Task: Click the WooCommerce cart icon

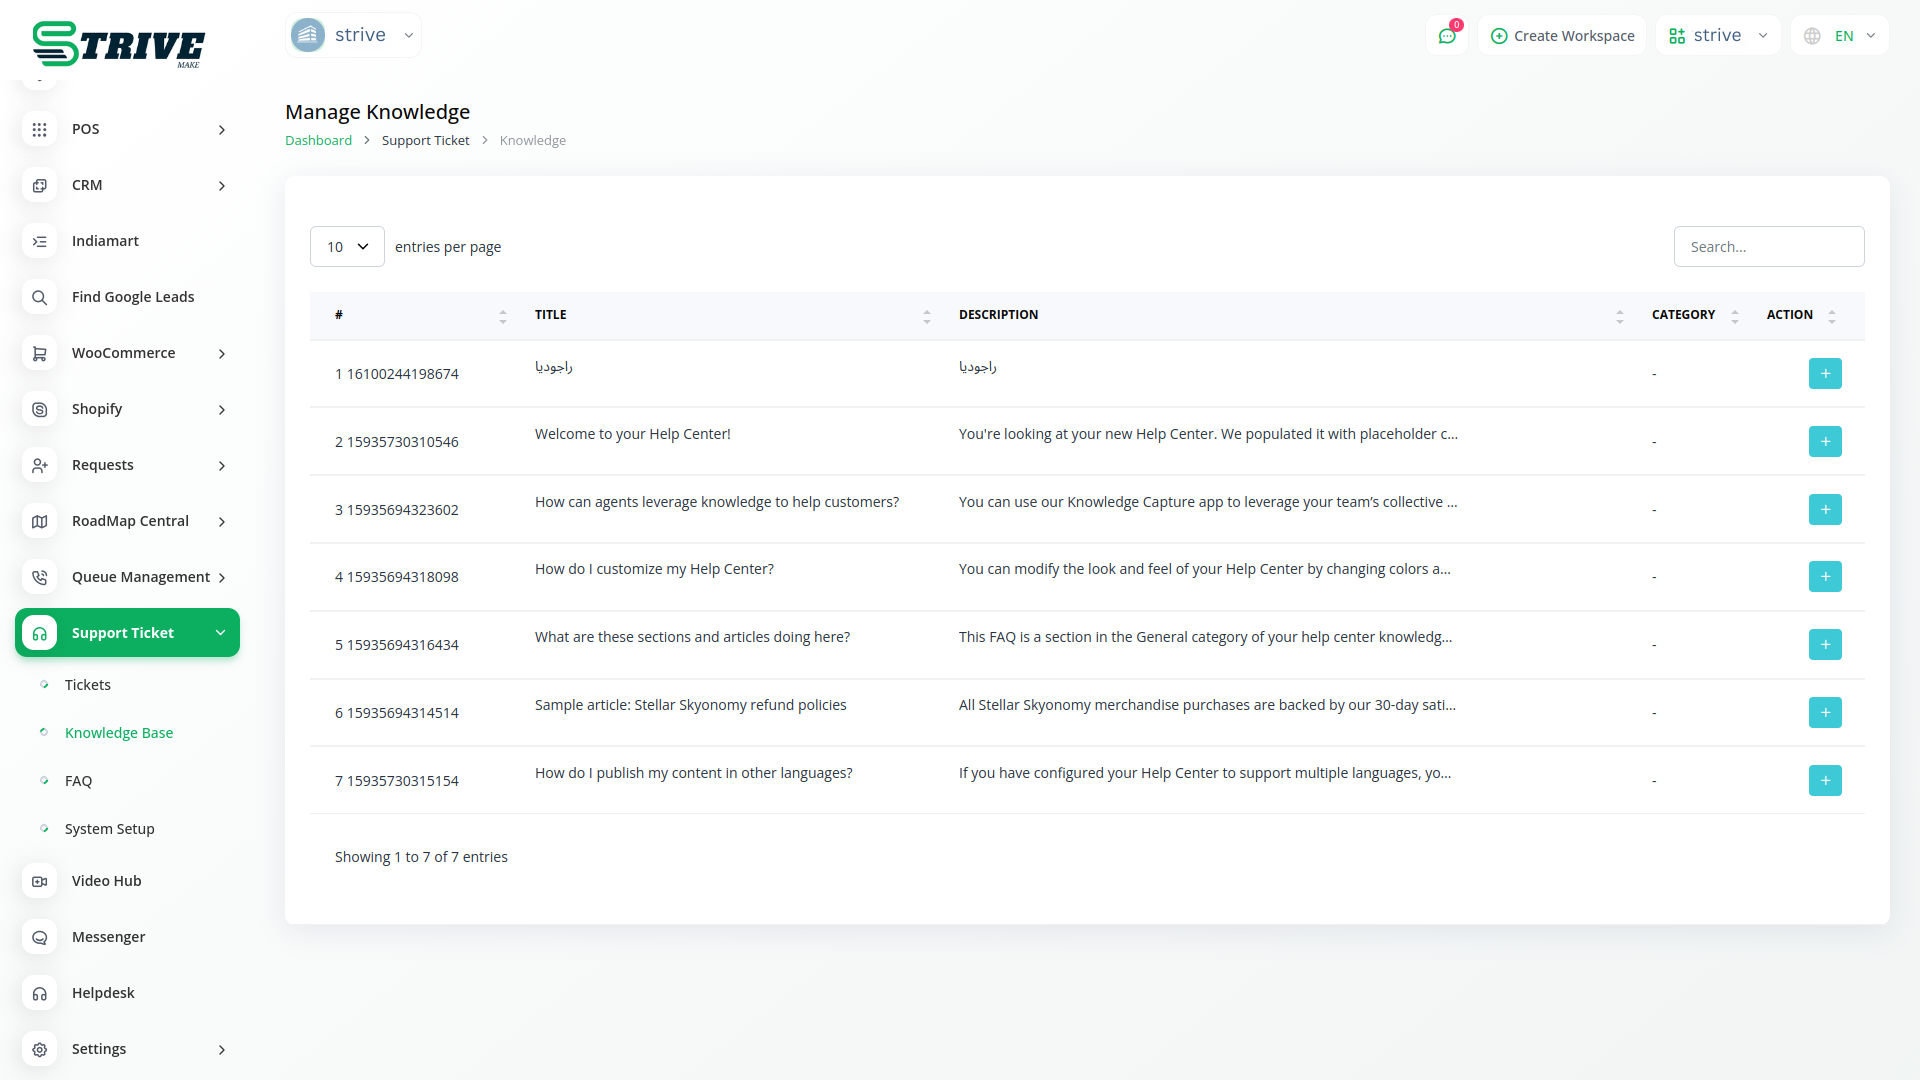Action: (x=39, y=353)
